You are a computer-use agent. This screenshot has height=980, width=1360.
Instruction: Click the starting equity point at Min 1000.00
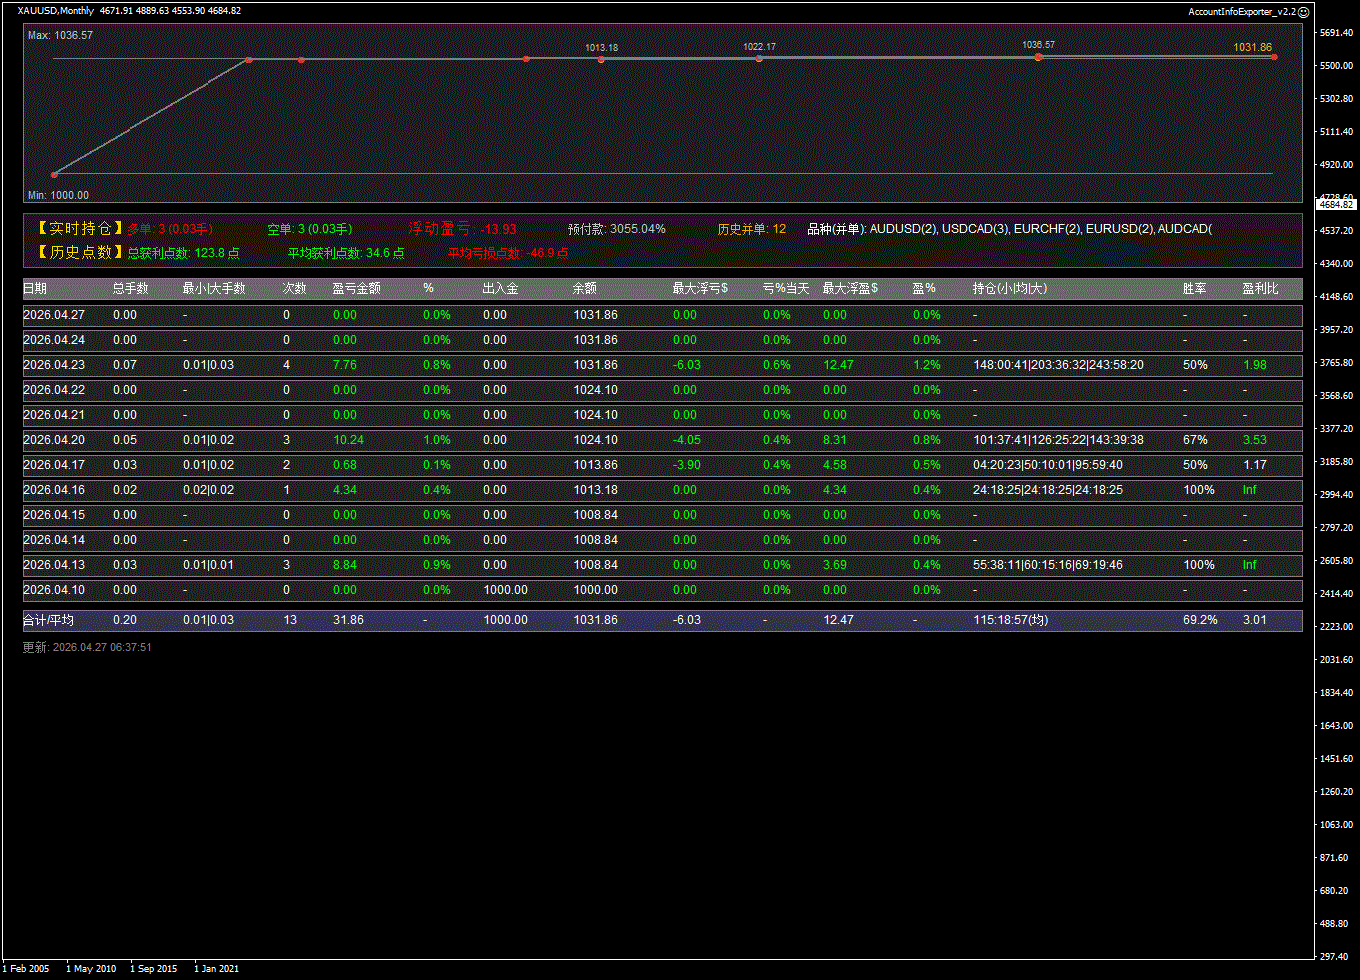click(54, 175)
